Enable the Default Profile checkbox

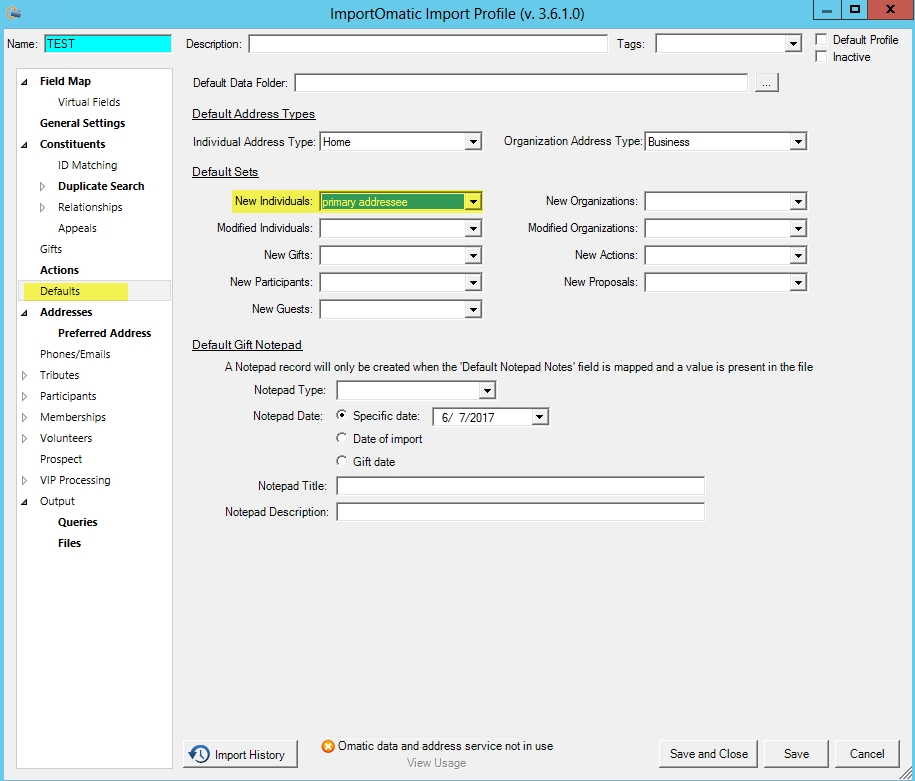pyautogui.click(x=820, y=38)
